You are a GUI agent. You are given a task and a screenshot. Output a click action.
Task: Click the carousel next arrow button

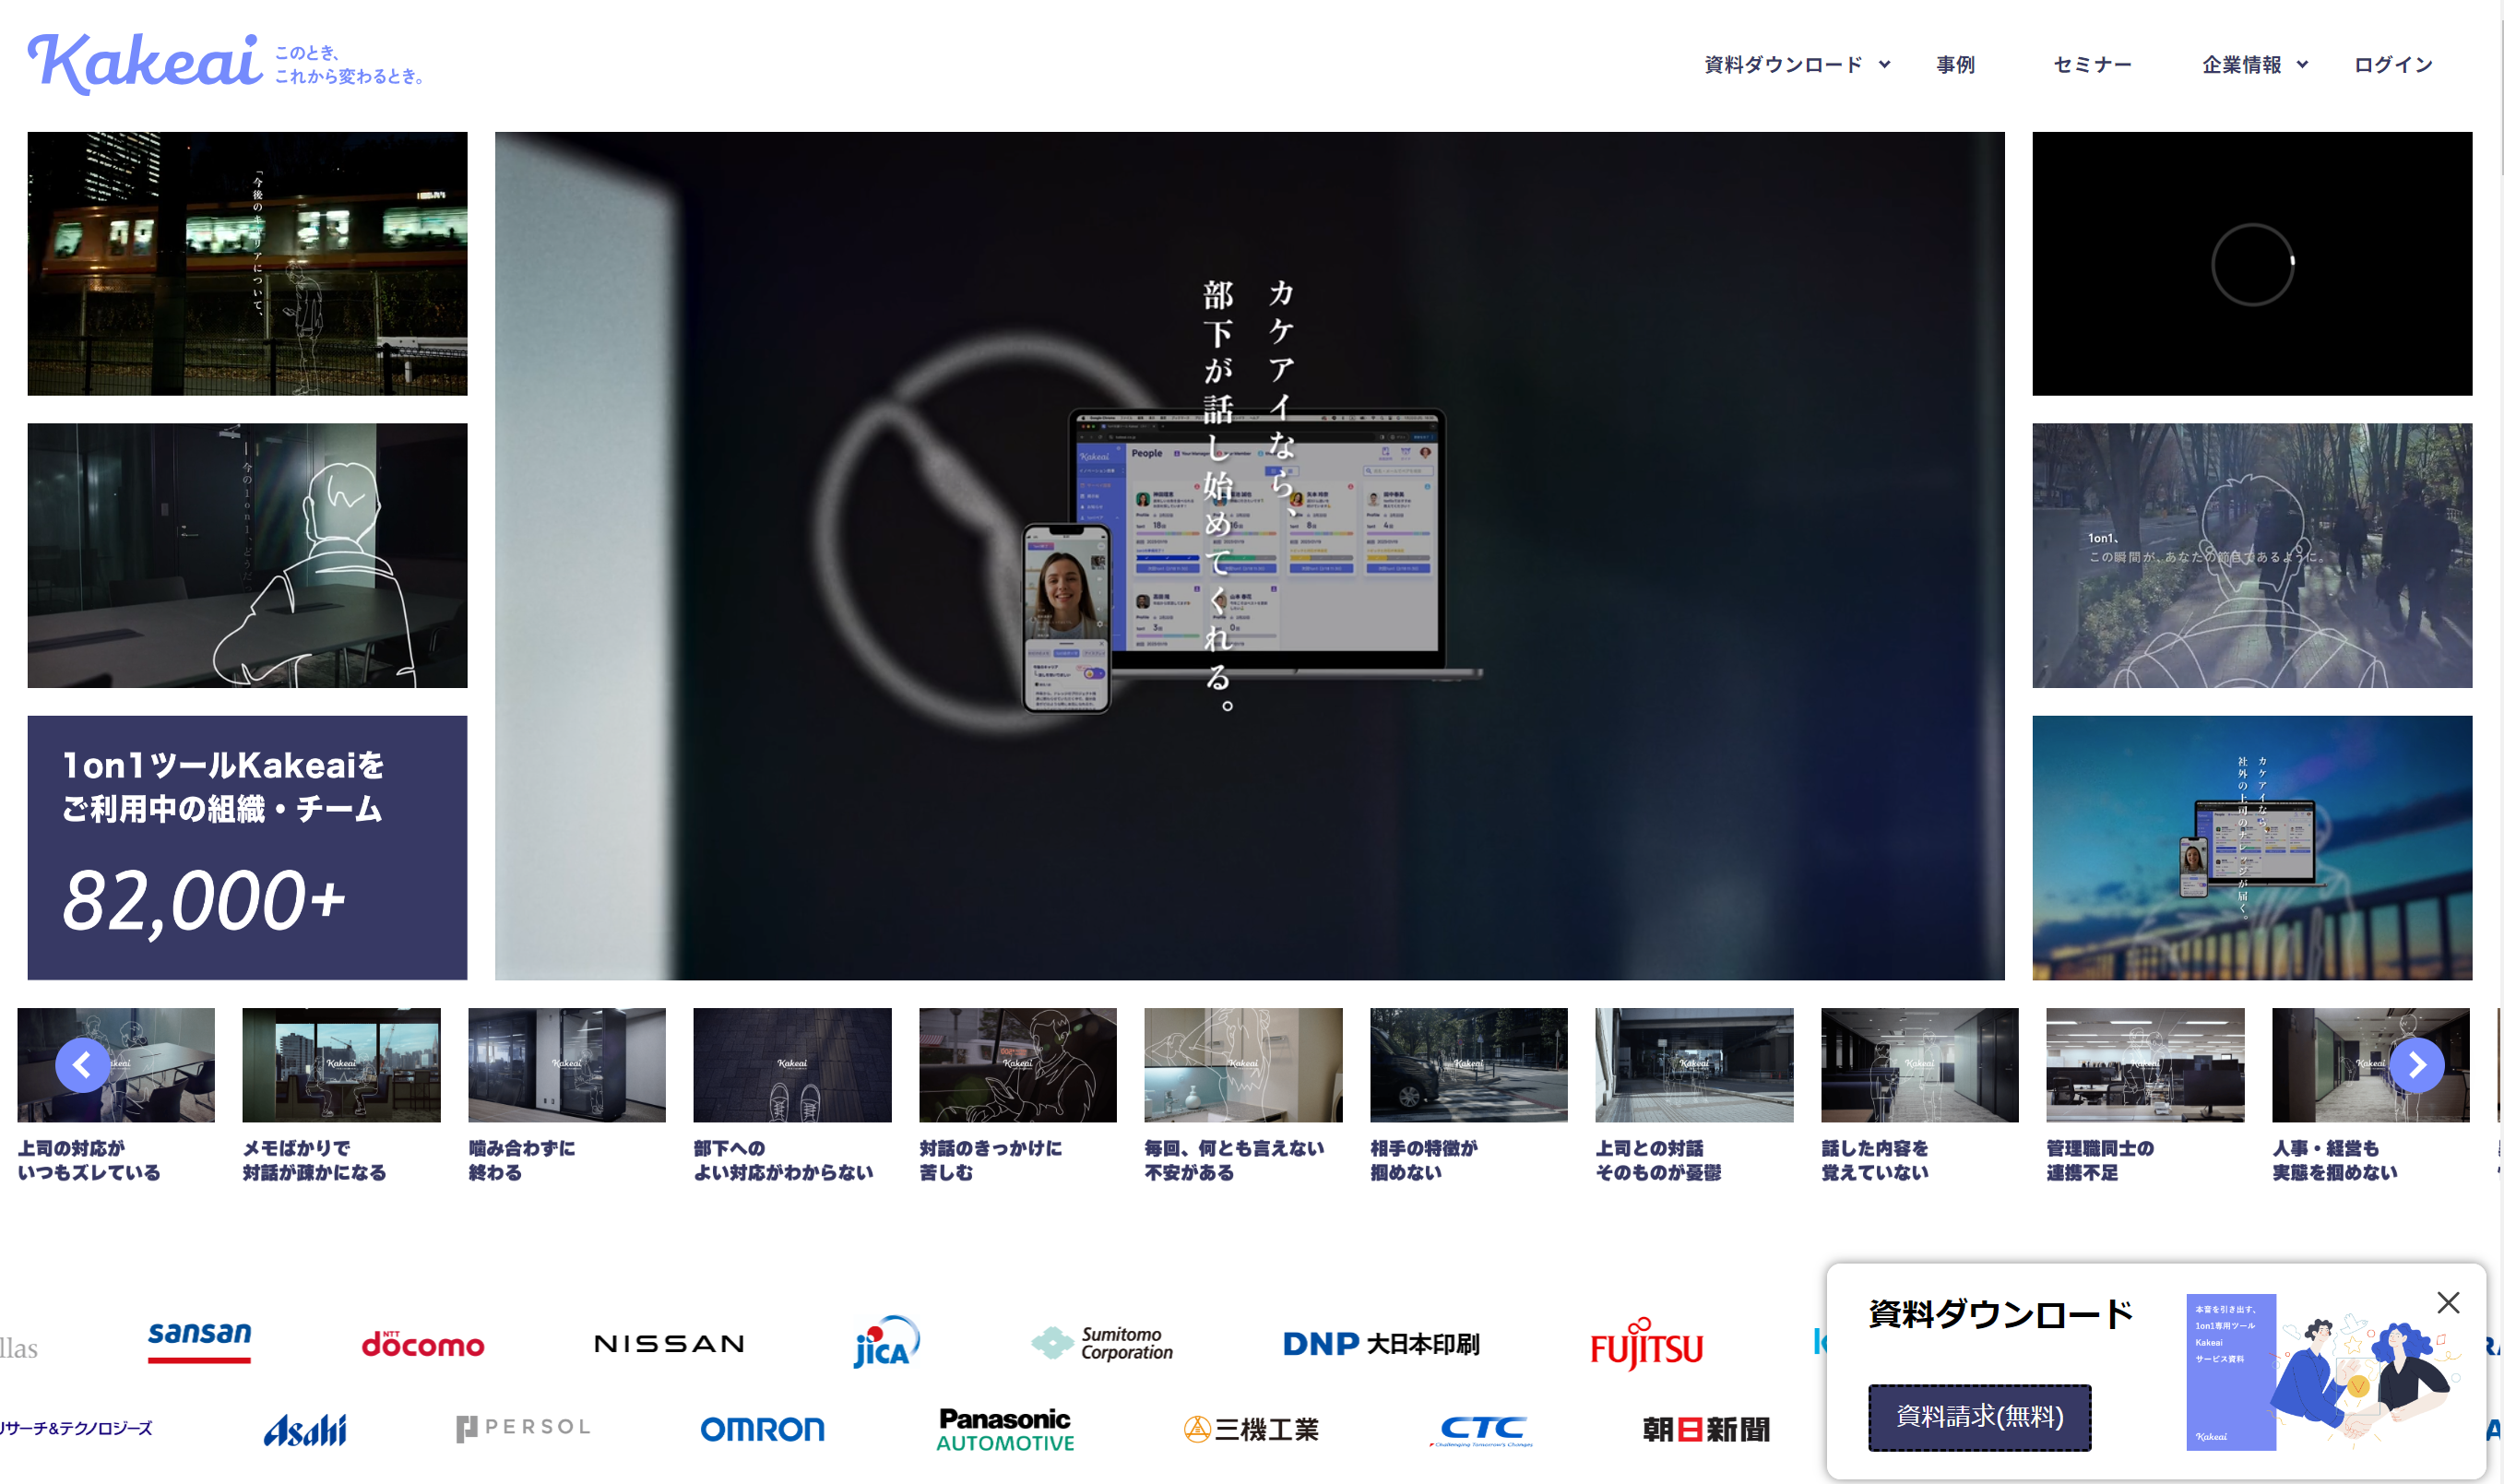click(x=2416, y=1065)
